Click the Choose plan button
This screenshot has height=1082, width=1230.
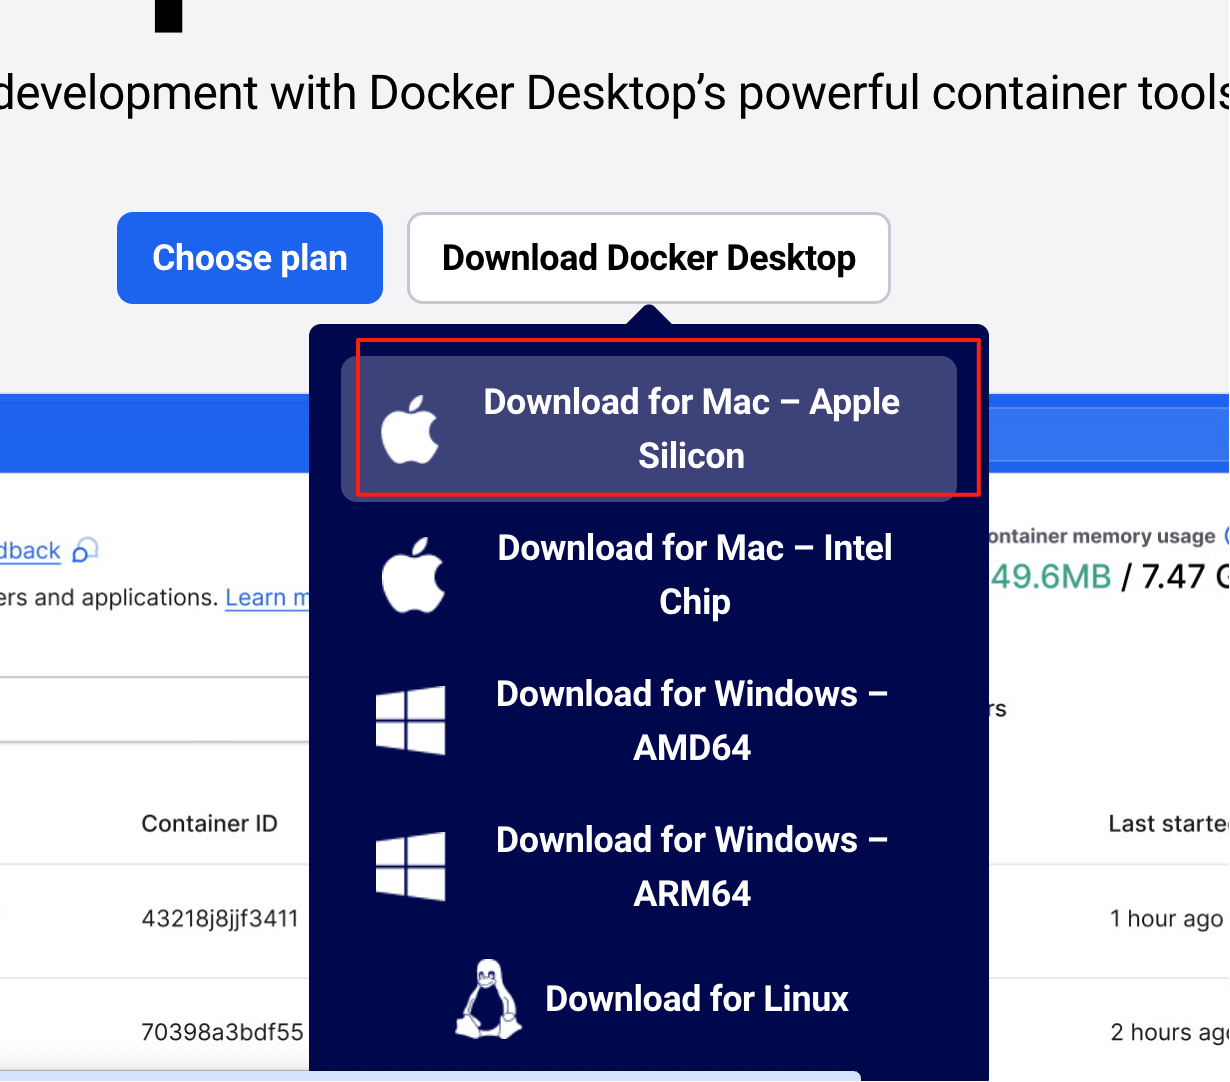tap(250, 258)
